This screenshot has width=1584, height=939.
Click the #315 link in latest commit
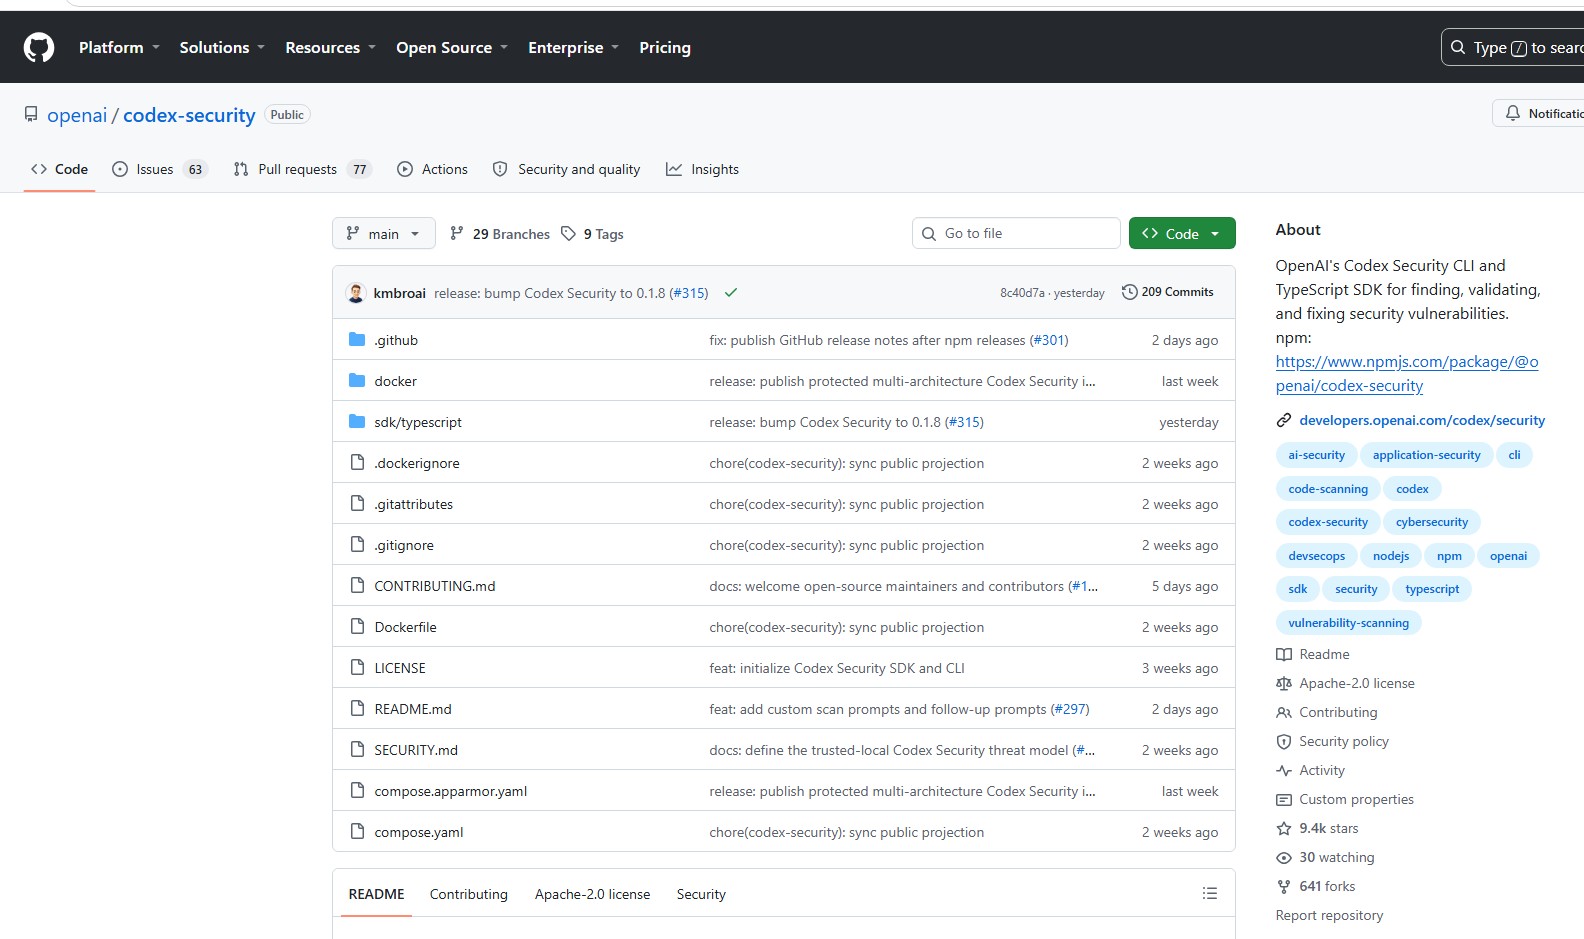[688, 293]
